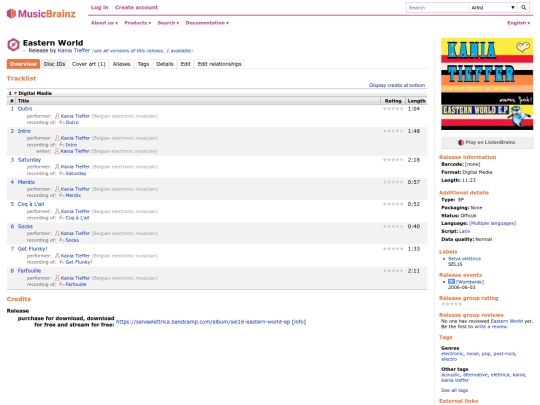Open the Search dropdown menu
This screenshot has width=540, height=405.
(x=168, y=23)
